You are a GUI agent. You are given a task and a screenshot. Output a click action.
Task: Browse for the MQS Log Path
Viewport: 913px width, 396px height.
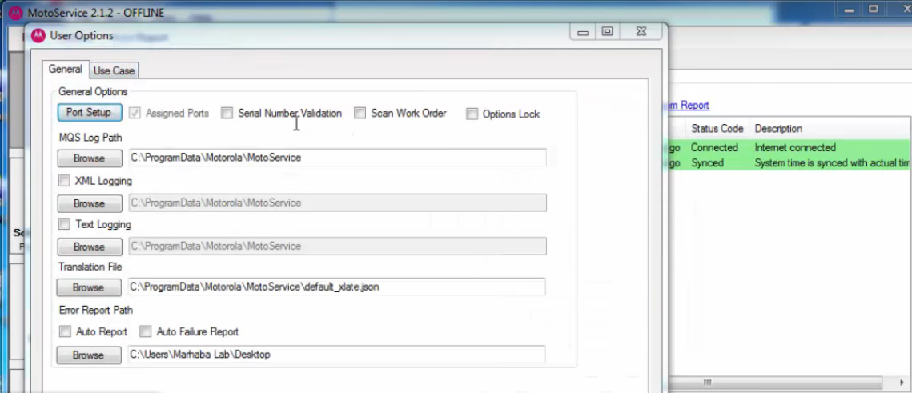click(90, 158)
